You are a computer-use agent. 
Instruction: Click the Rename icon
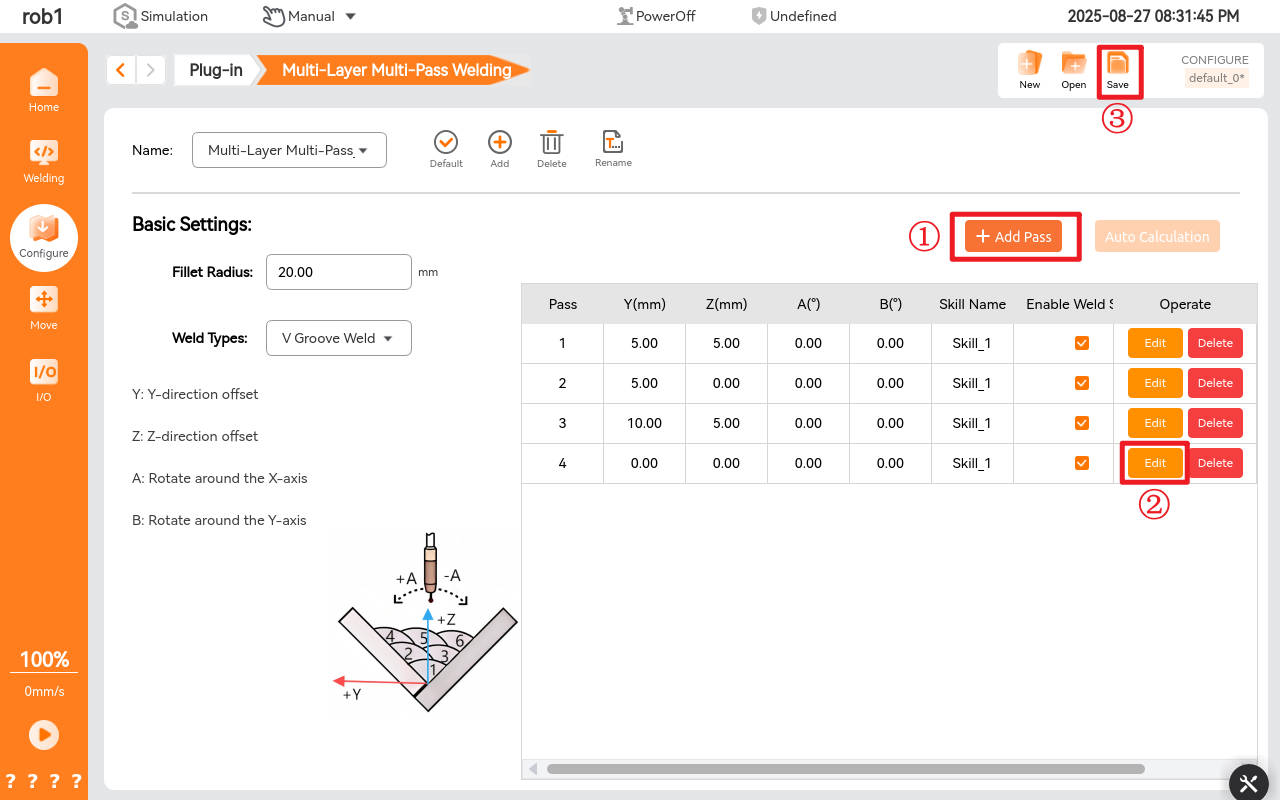pyautogui.click(x=613, y=145)
